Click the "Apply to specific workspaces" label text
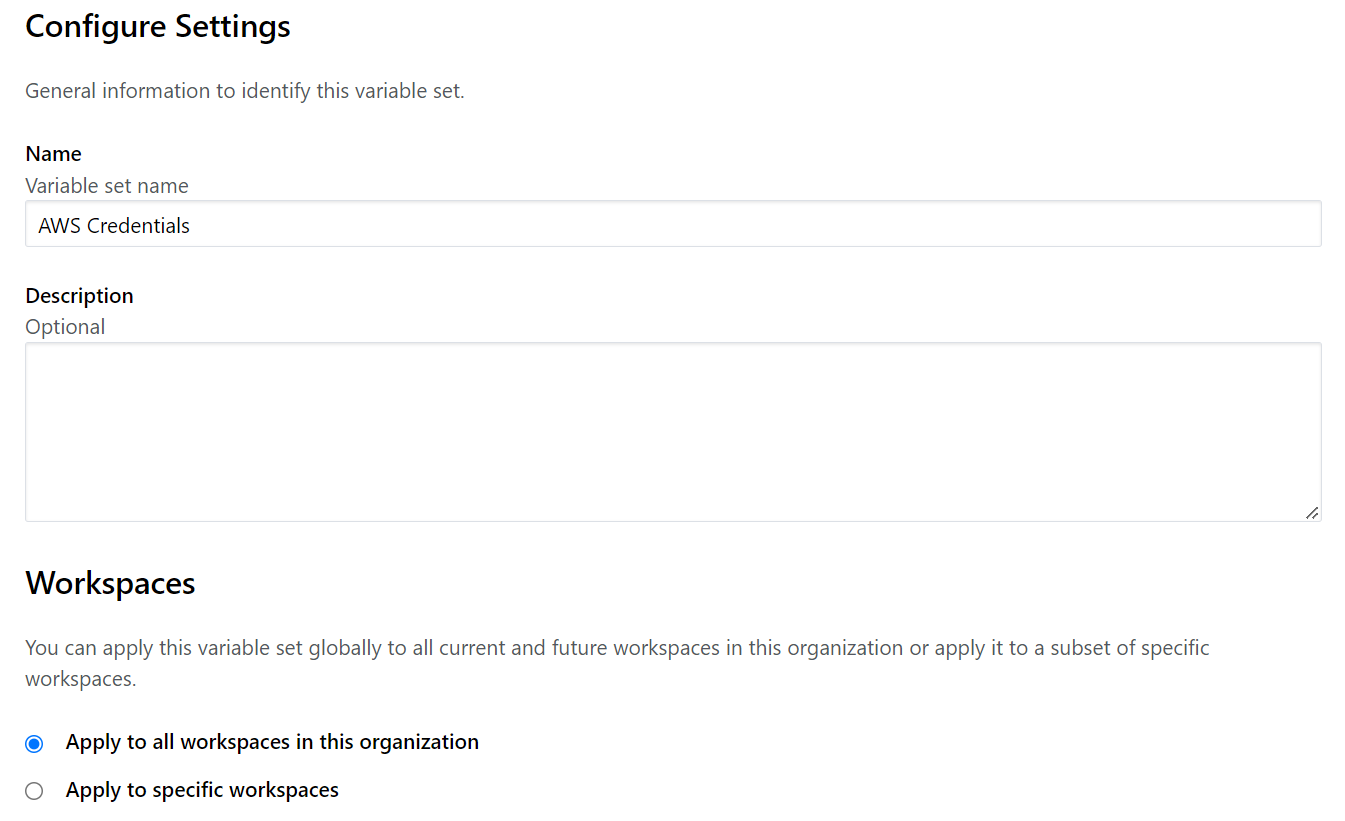Screen dimensions: 1345x821 point(202,790)
